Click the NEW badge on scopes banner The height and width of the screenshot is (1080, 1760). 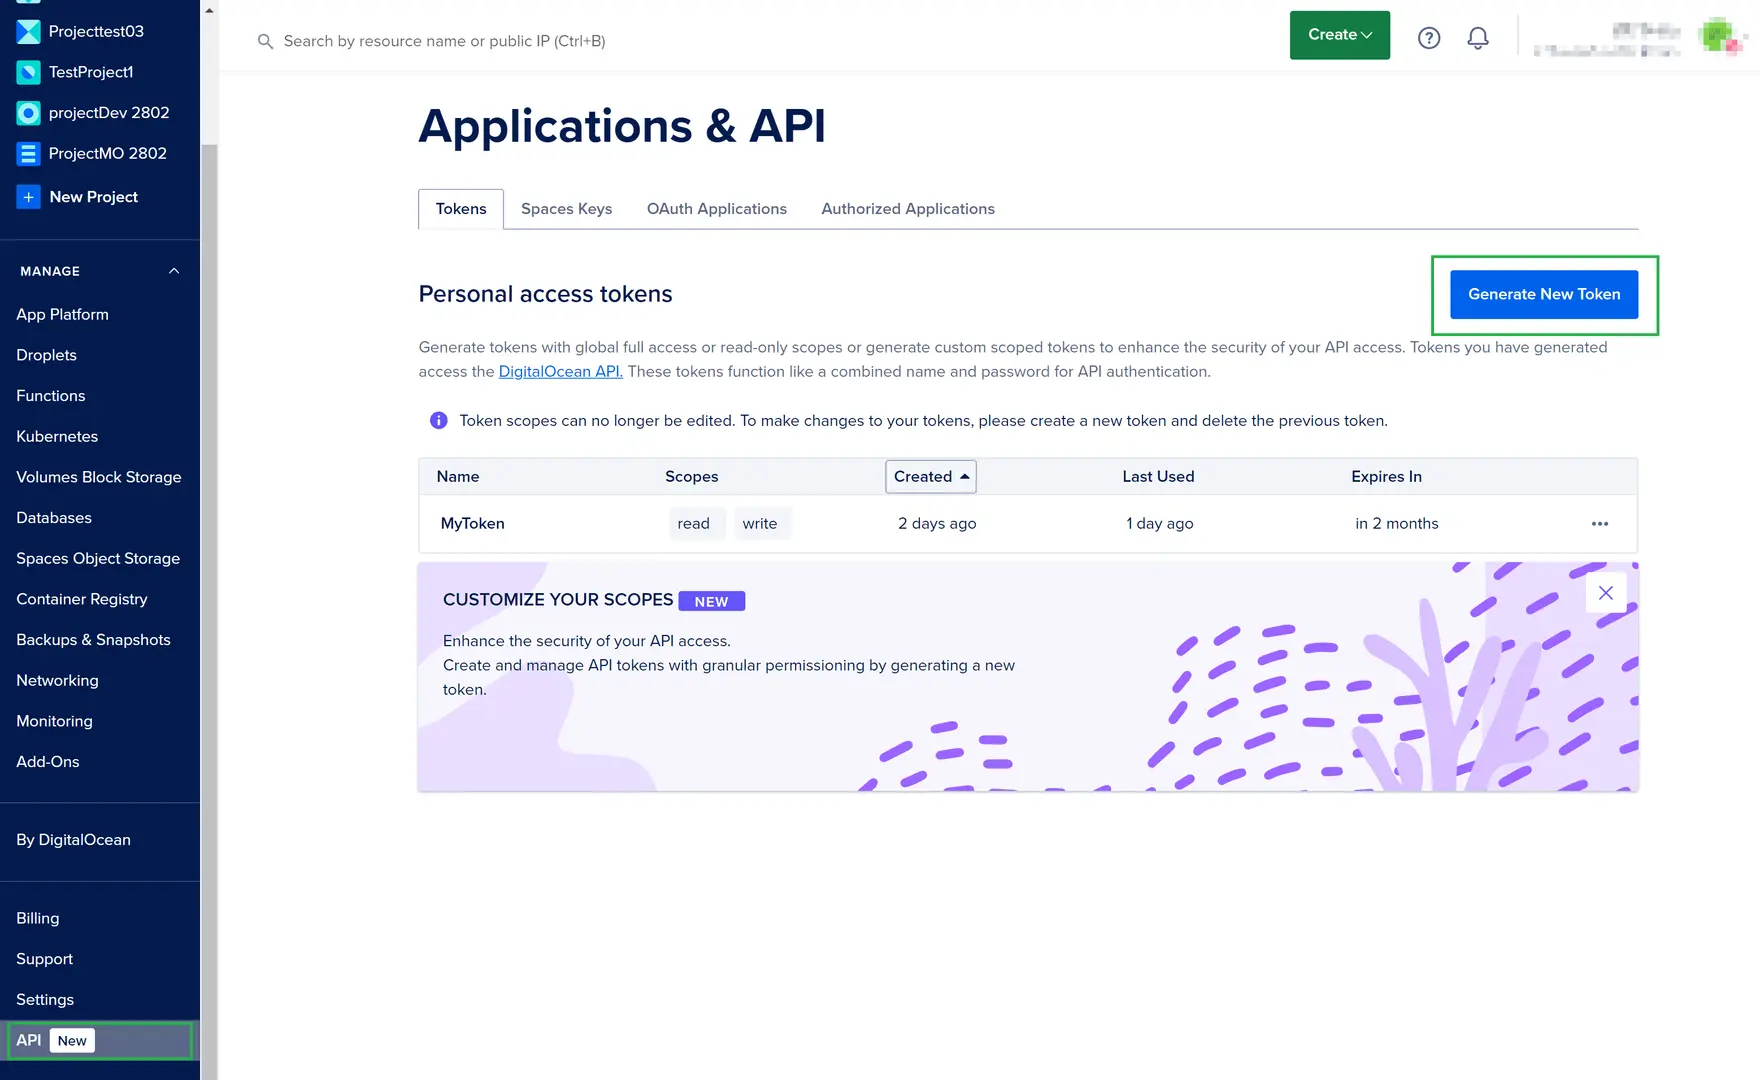[x=711, y=602]
